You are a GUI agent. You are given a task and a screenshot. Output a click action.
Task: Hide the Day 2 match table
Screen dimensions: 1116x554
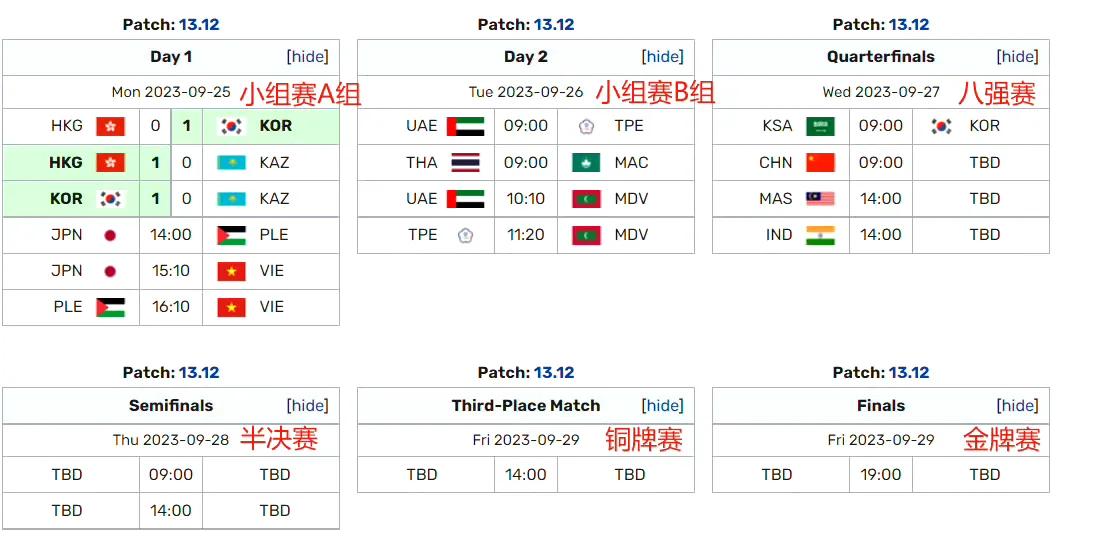pos(662,57)
